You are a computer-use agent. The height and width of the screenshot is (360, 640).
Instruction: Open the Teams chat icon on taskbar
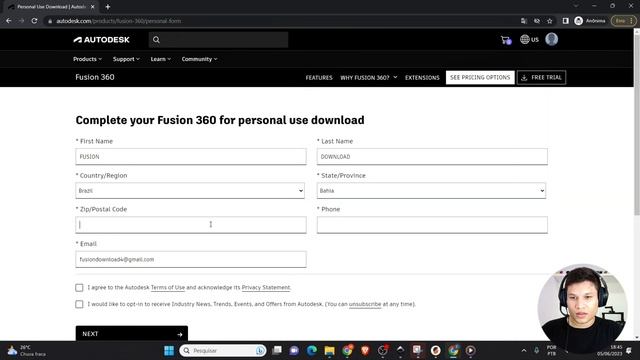pos(294,350)
